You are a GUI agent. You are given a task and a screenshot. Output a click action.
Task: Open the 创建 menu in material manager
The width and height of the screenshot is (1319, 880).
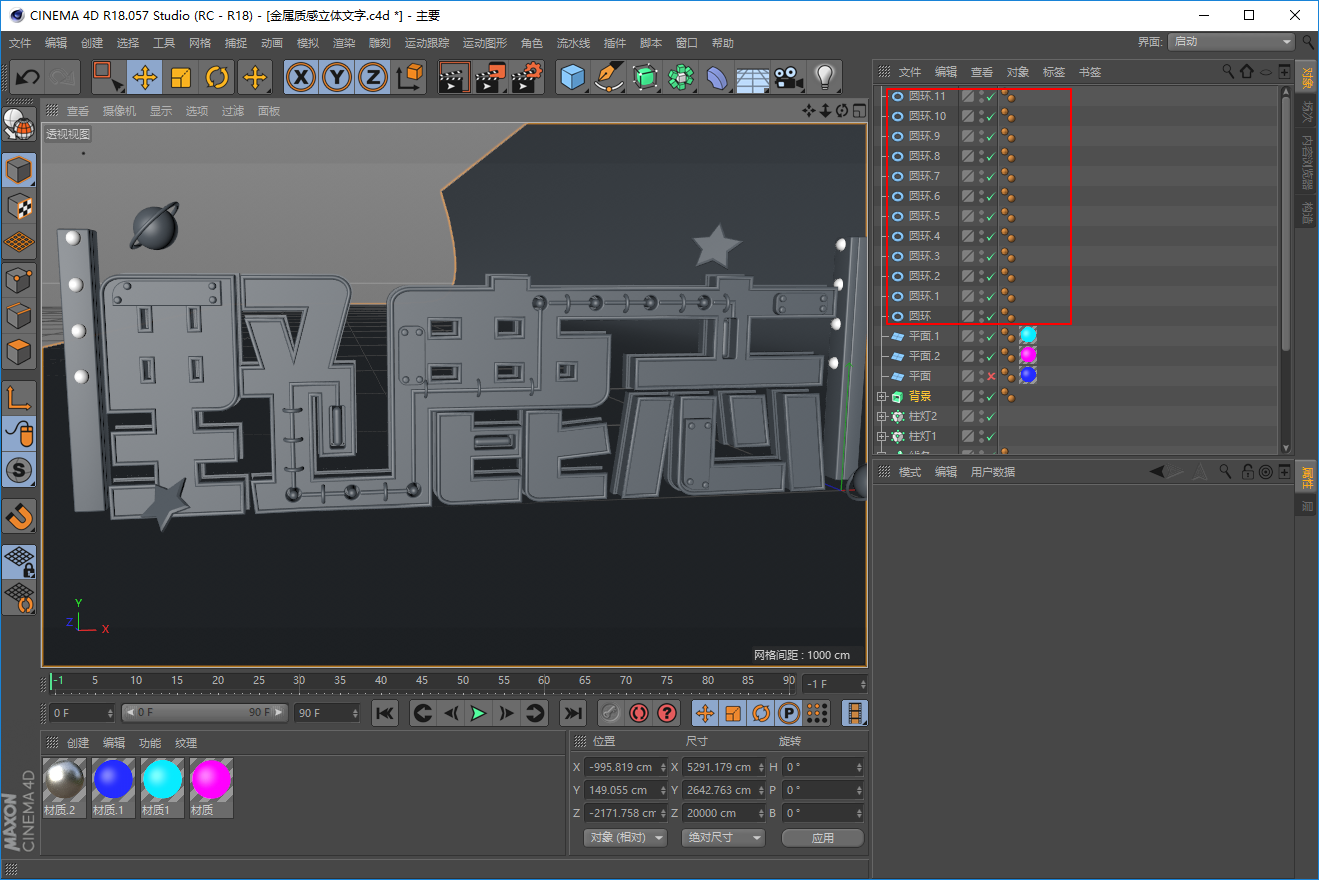78,743
